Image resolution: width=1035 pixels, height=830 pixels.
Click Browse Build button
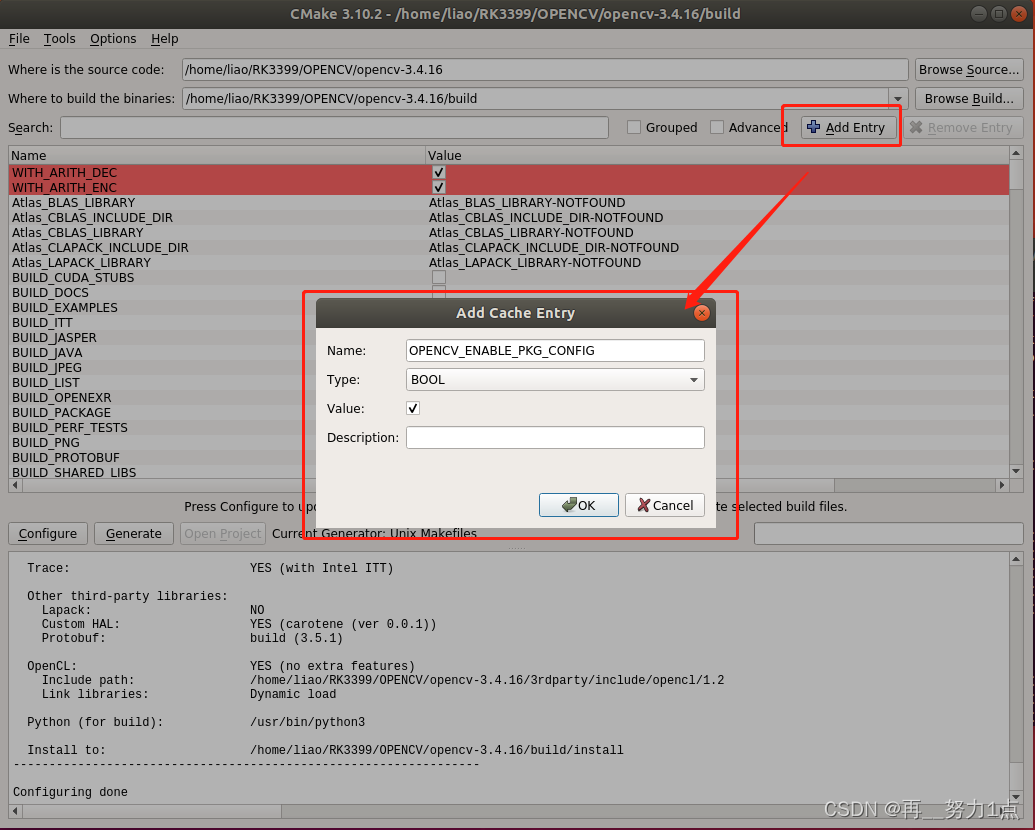coord(968,98)
